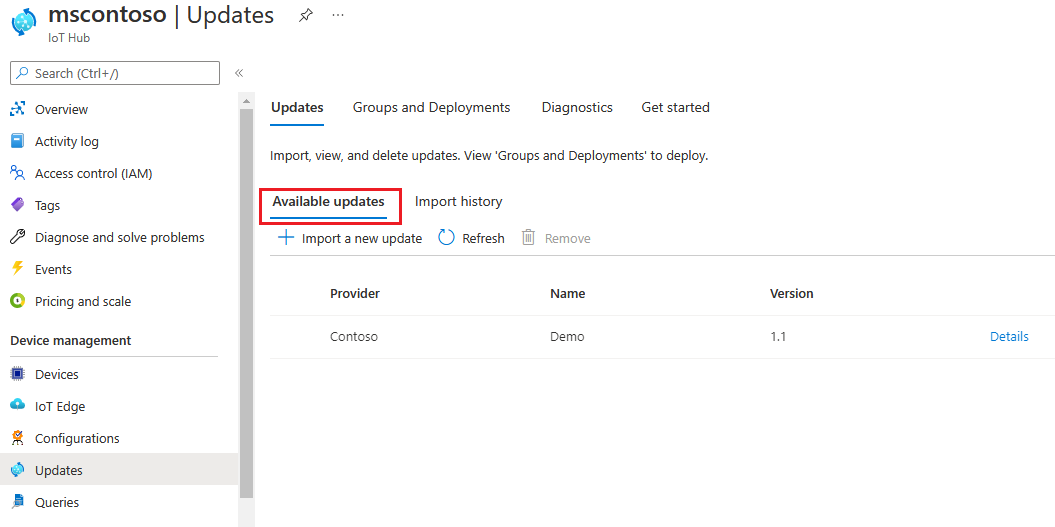Open Events via the lightning bolt icon
Screen dimensions: 1055x527
(17, 269)
